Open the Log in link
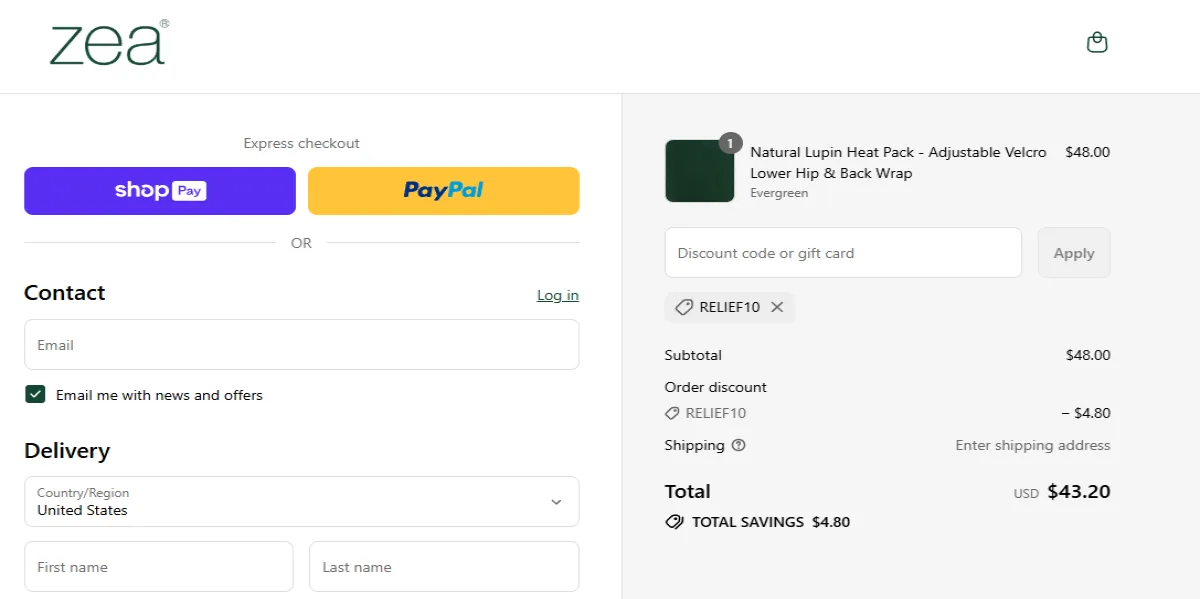Image resolution: width=1200 pixels, height=599 pixels. tap(557, 295)
